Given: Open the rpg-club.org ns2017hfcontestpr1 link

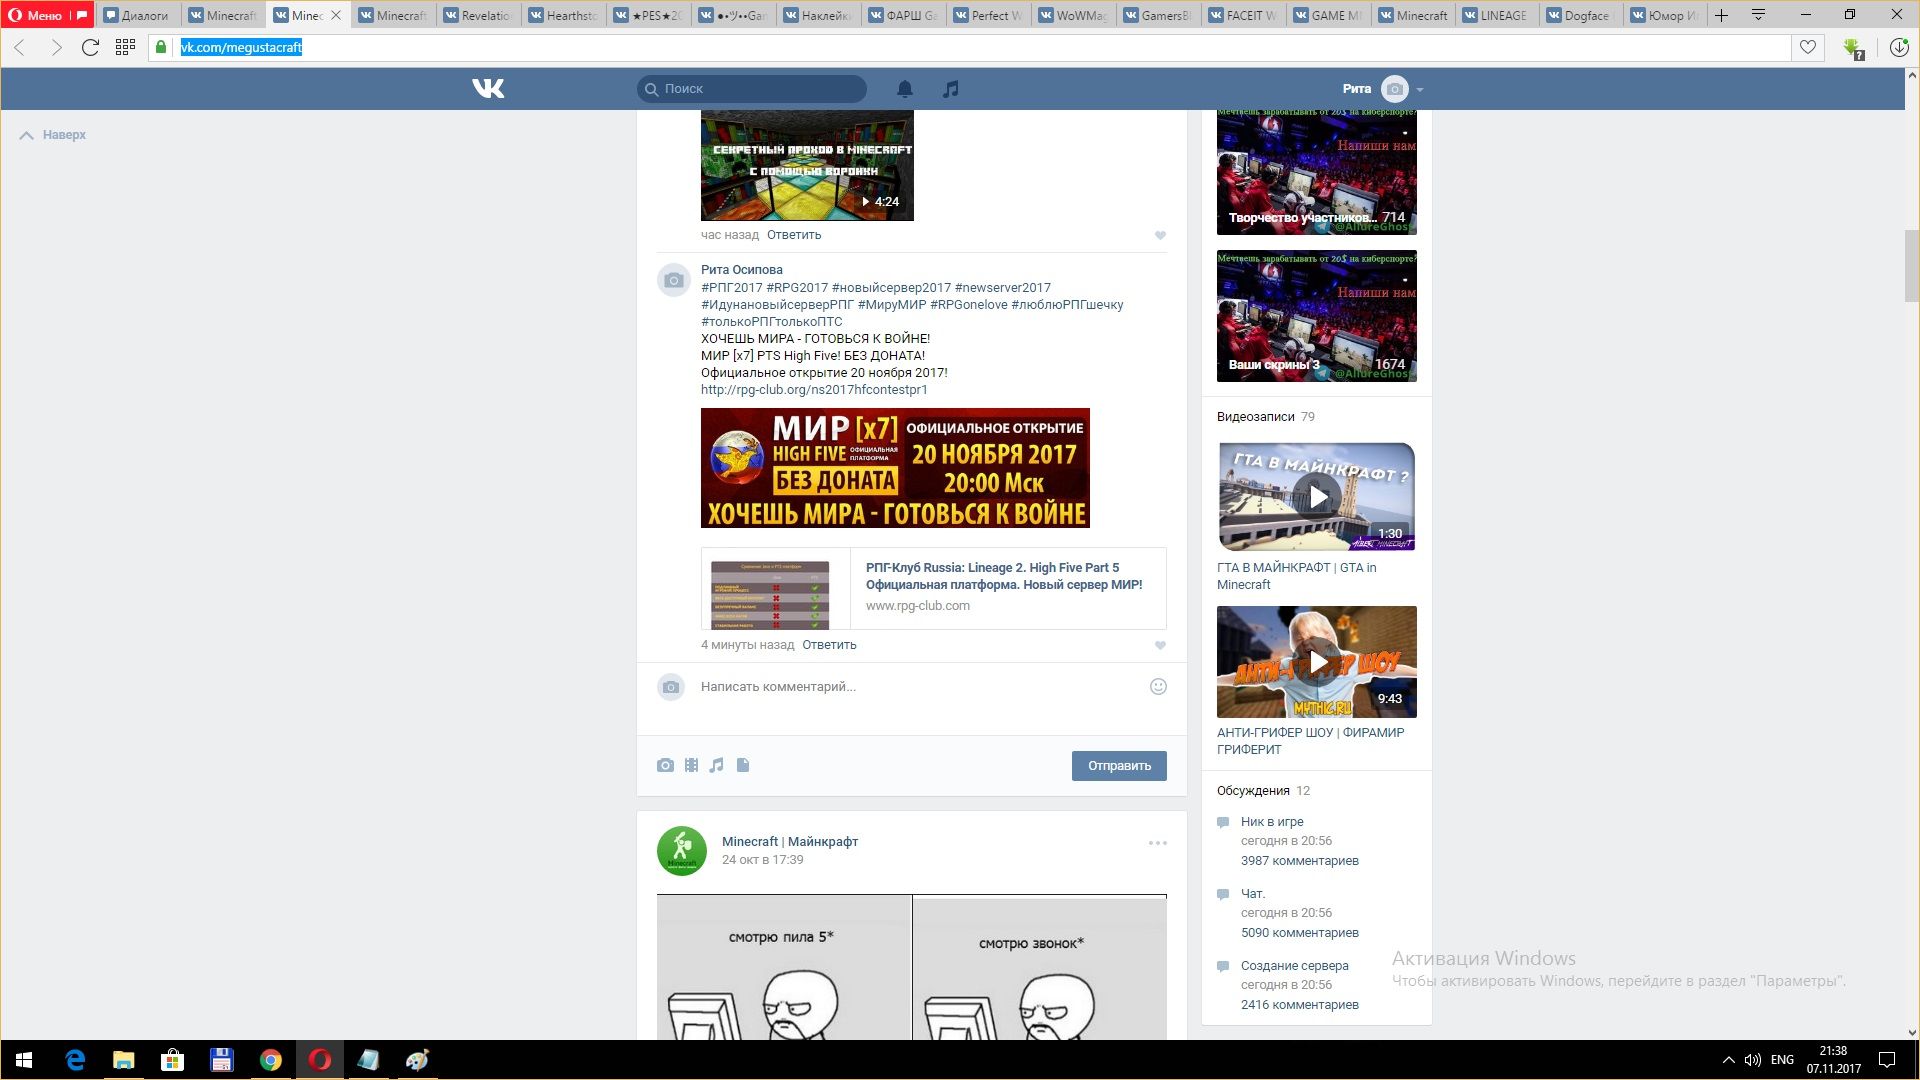Looking at the screenshot, I should (x=813, y=390).
